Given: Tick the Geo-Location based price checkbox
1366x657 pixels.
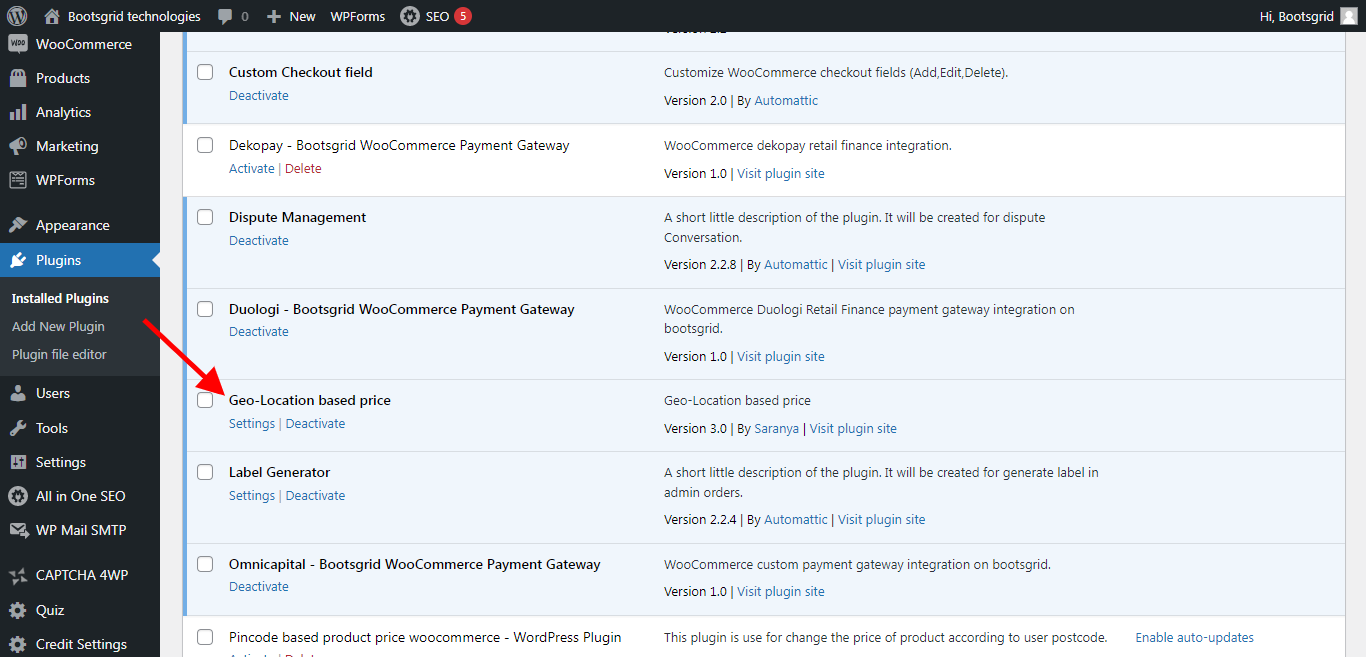Looking at the screenshot, I should click(205, 400).
